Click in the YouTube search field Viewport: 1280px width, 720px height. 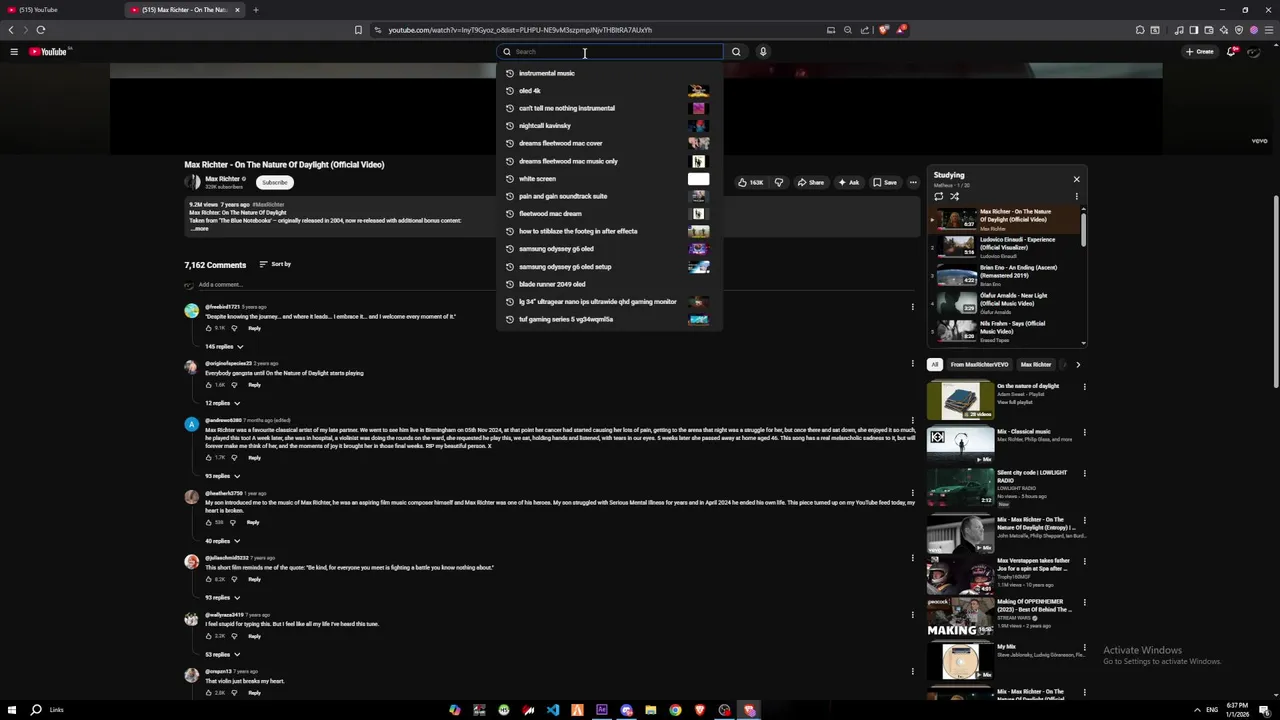(x=610, y=52)
